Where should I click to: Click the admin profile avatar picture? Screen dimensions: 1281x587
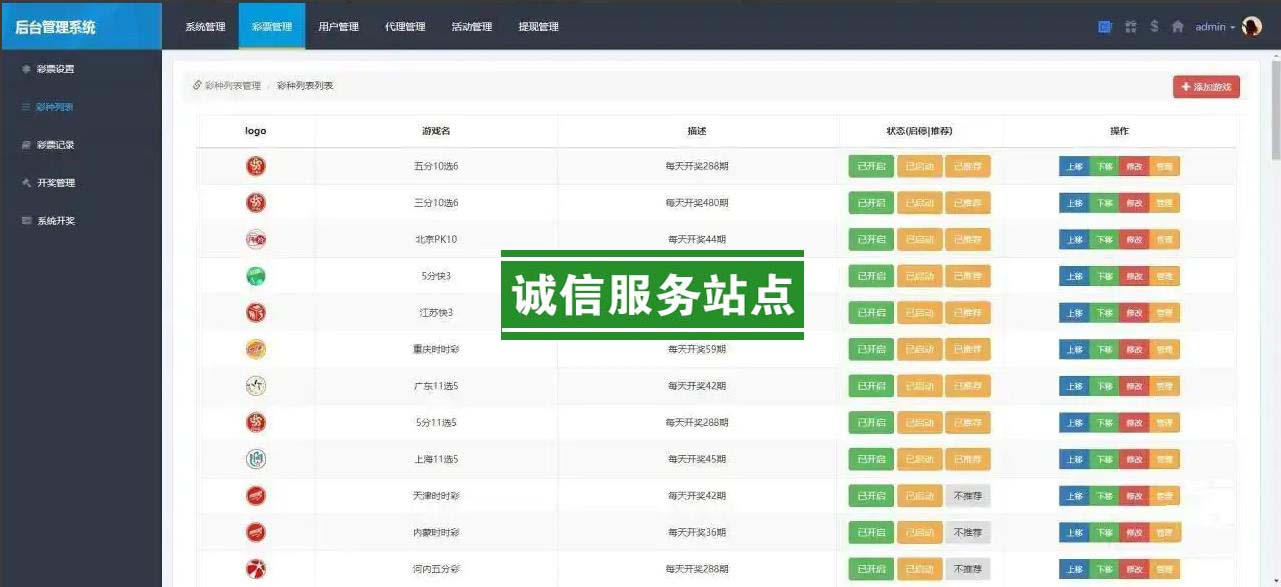click(x=1252, y=27)
